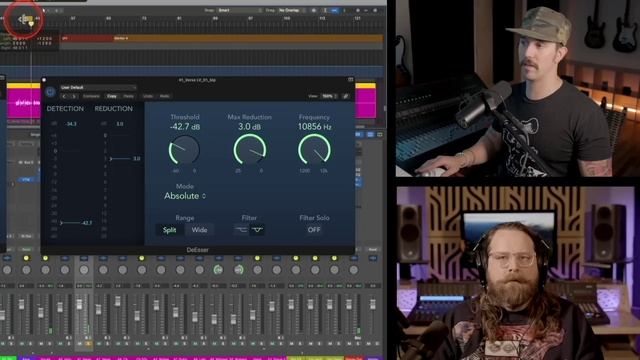Viewport: 640px width, 360px height.
Task: Select the peak filter shape icon
Action: tap(257, 230)
